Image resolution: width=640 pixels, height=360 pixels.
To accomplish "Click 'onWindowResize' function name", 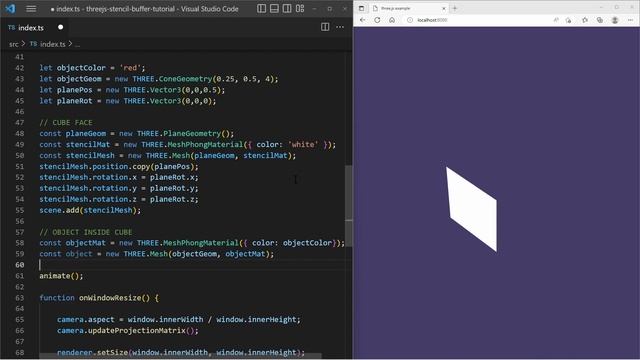I will 110,298.
